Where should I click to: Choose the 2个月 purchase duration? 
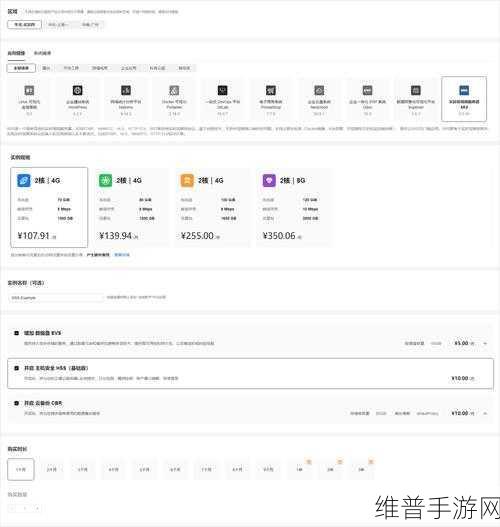[x=51, y=470]
